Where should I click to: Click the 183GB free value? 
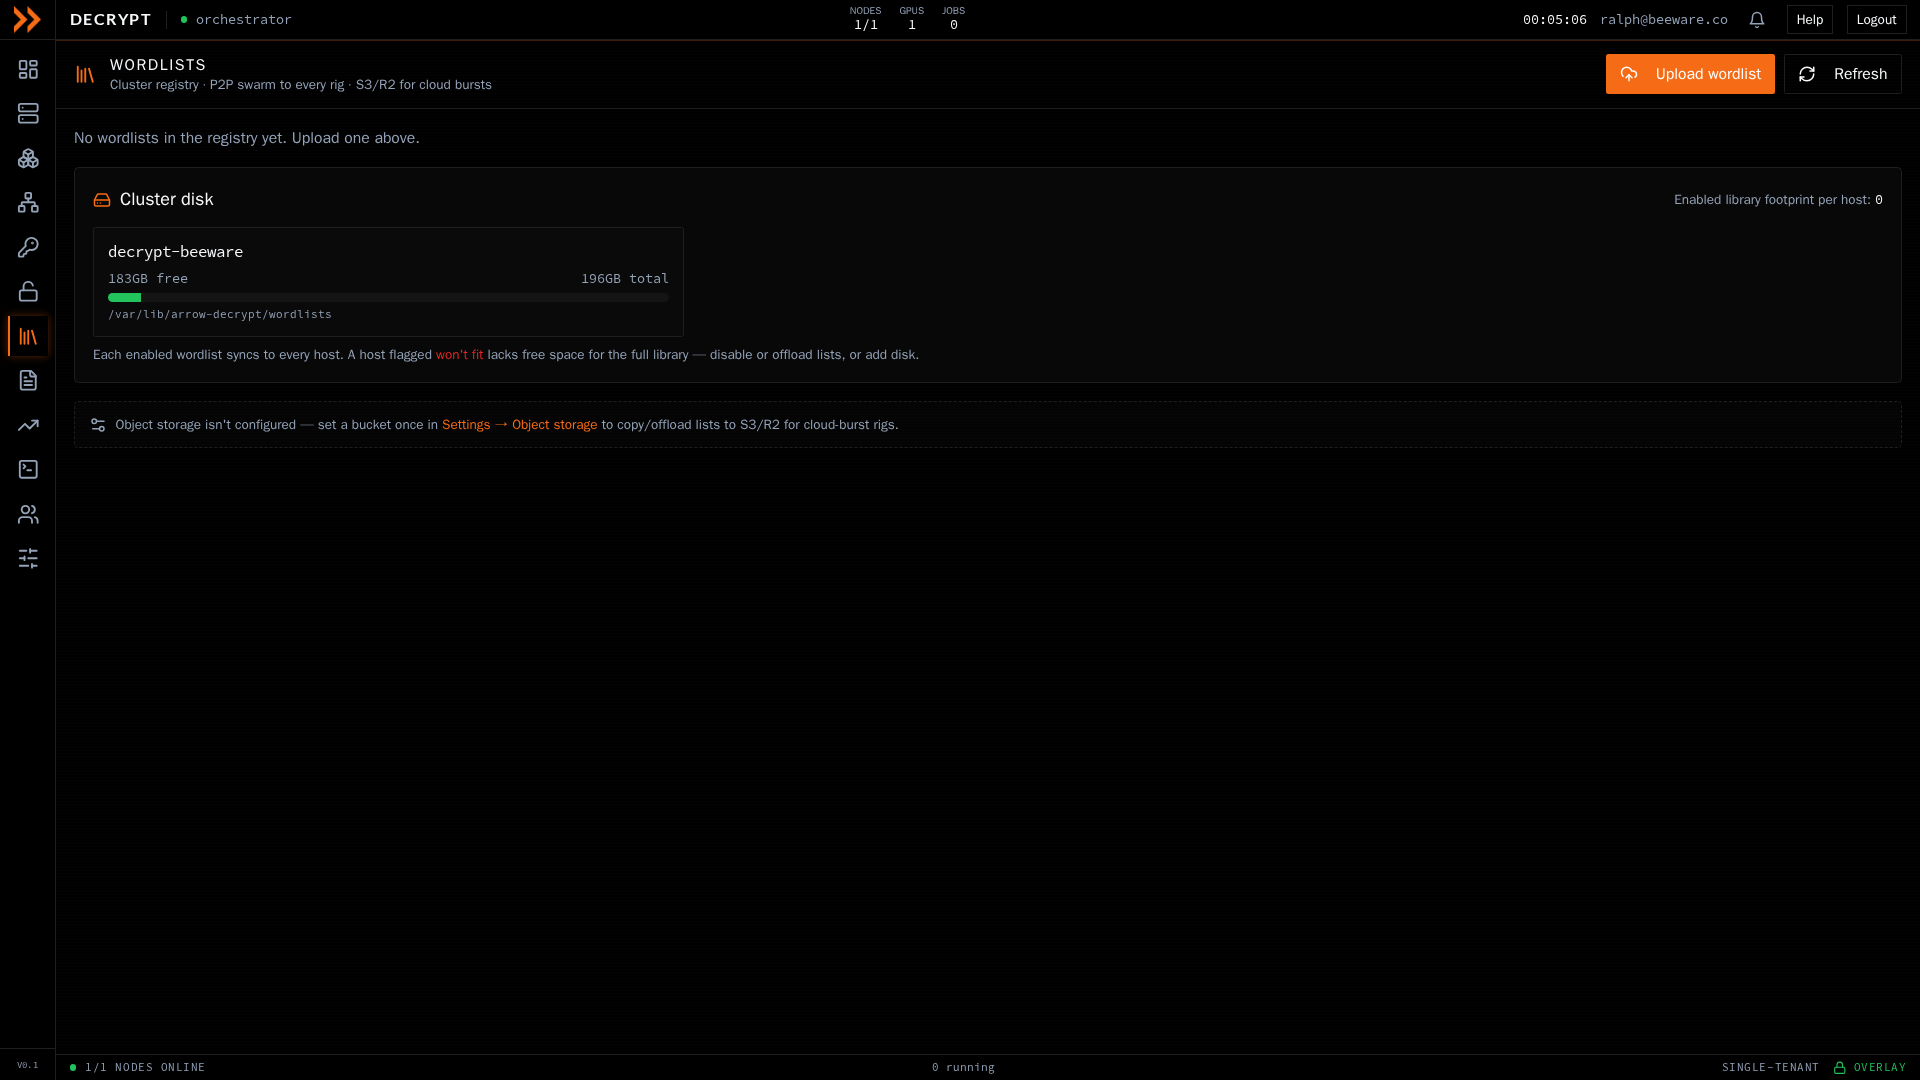click(148, 279)
